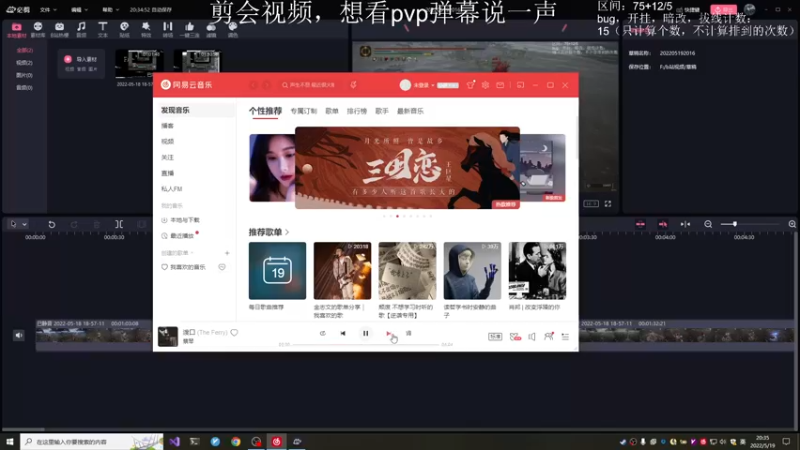The image size is (800, 450).
Task: Open Private FM in NetEase sidebar
Action: click(x=171, y=189)
